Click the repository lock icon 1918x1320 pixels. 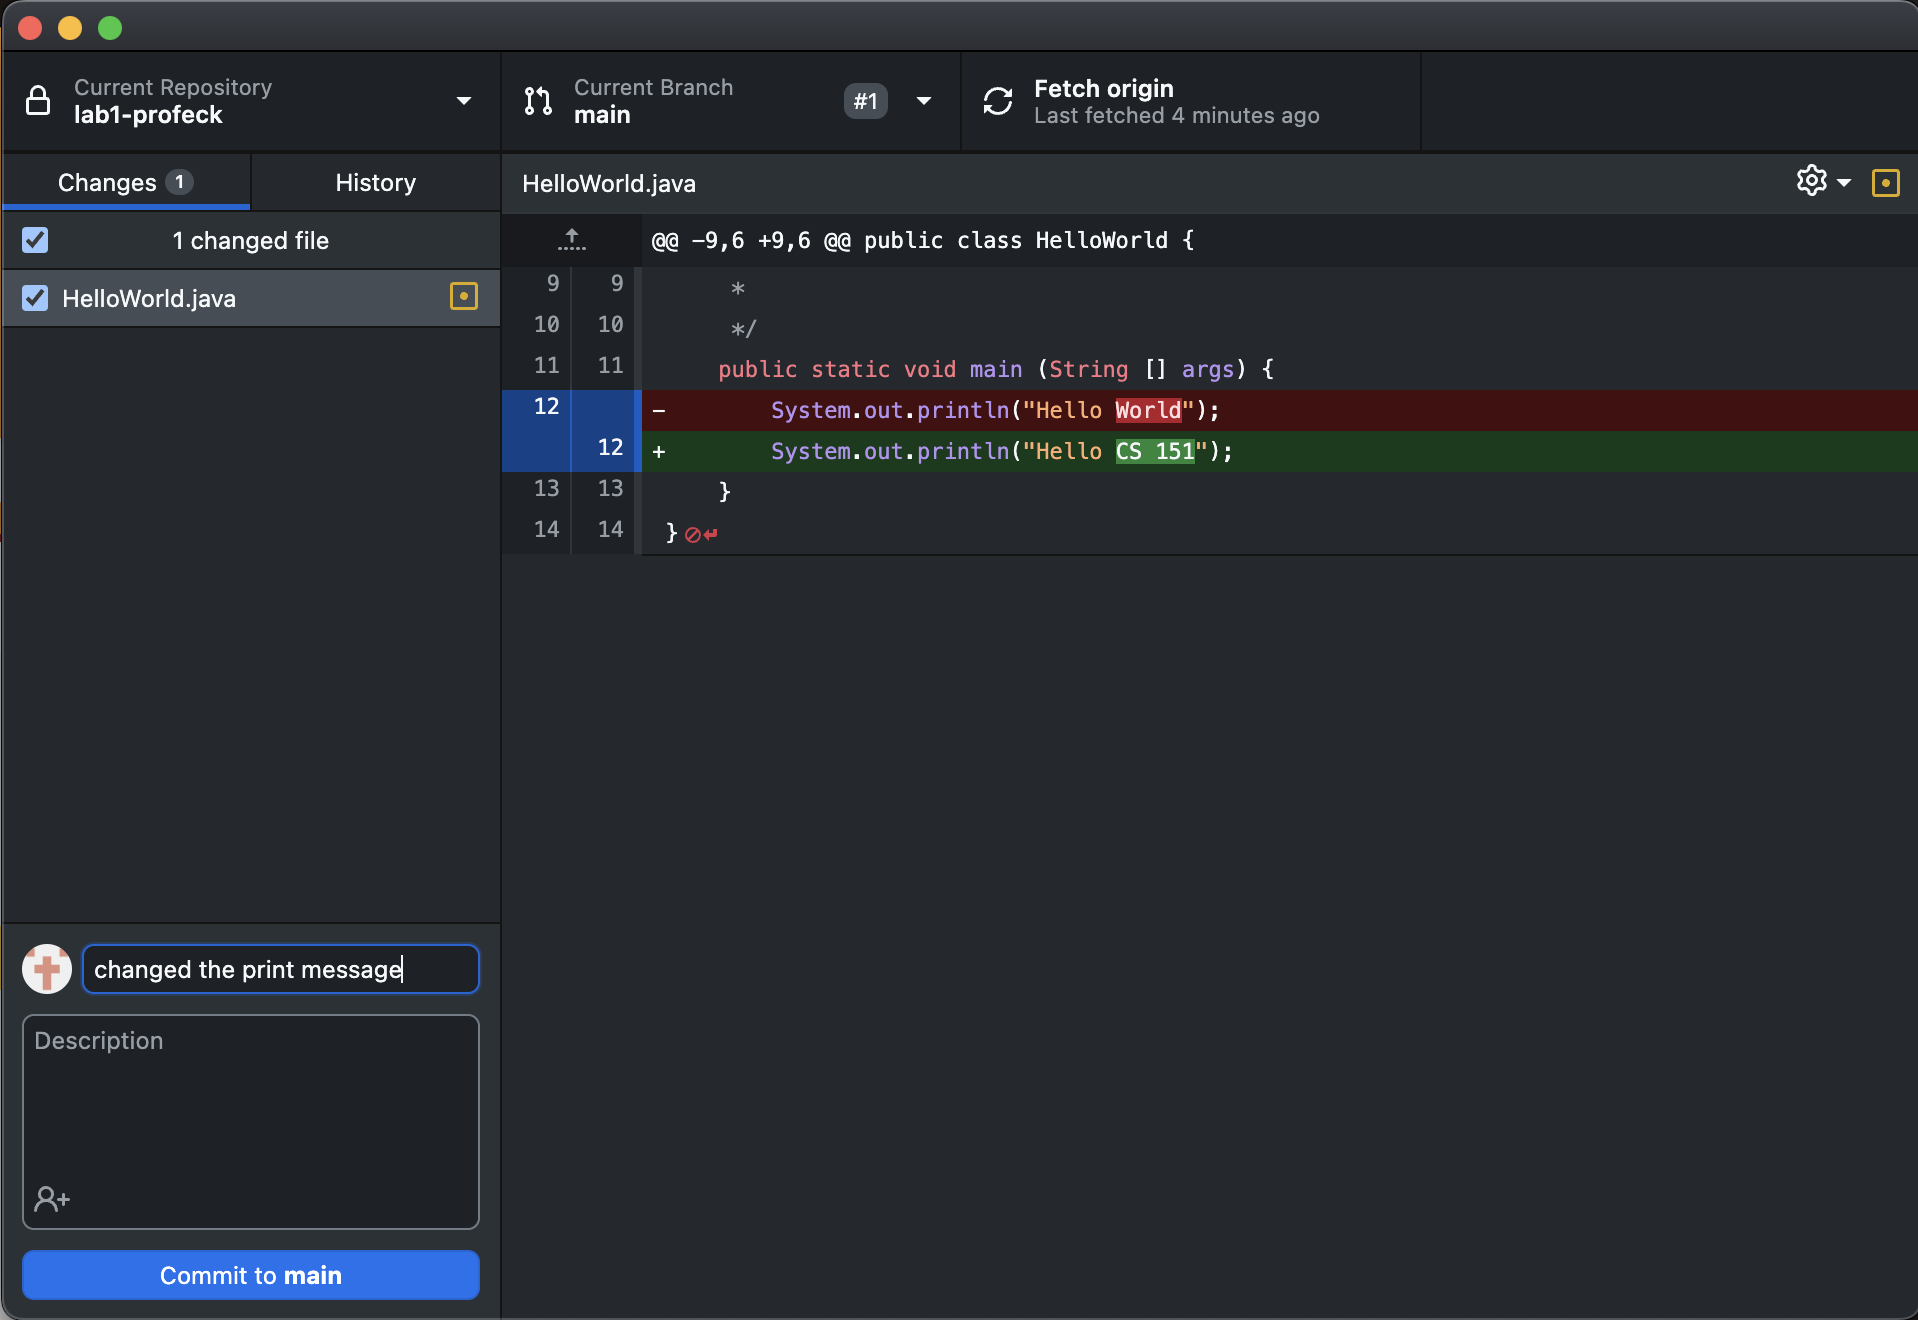coord(38,101)
